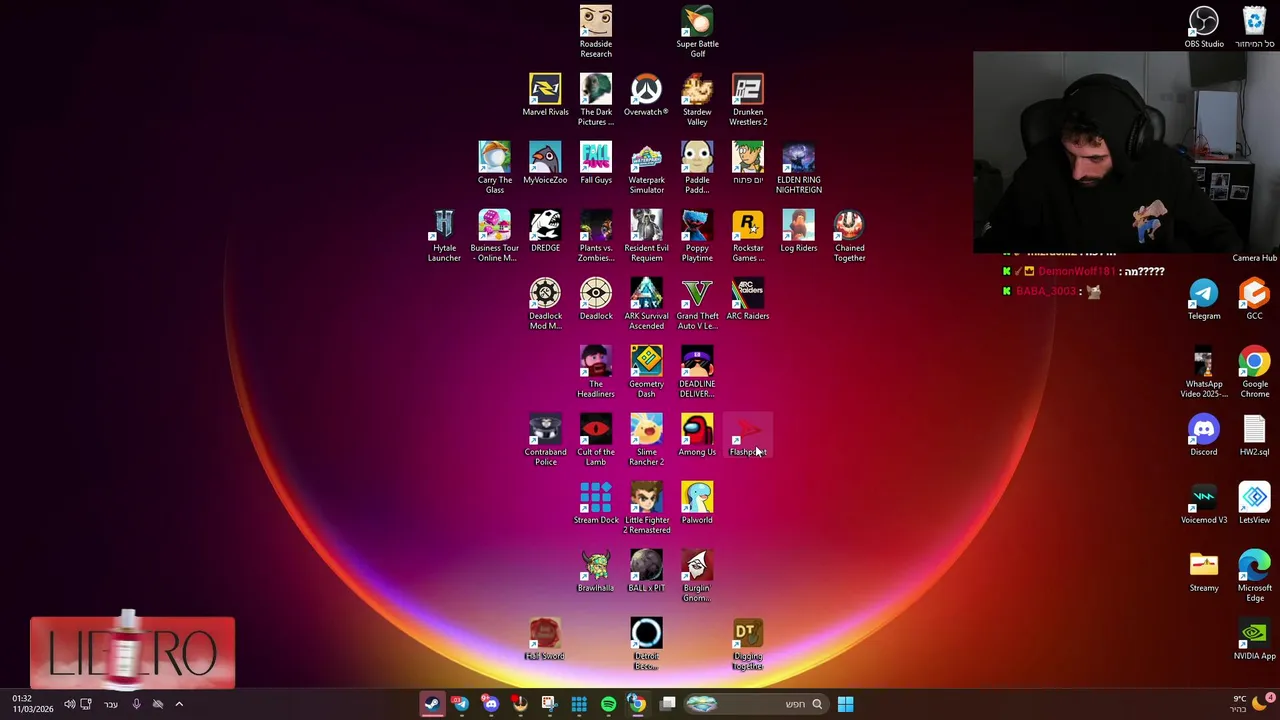Select the Contraband Police shortcut
1280x720 pixels.
coord(545,439)
